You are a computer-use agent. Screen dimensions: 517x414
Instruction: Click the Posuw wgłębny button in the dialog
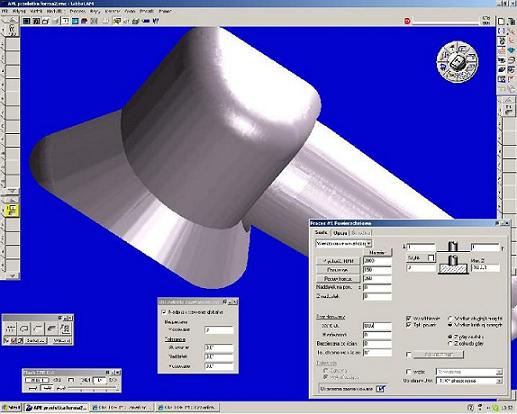pos(338,279)
